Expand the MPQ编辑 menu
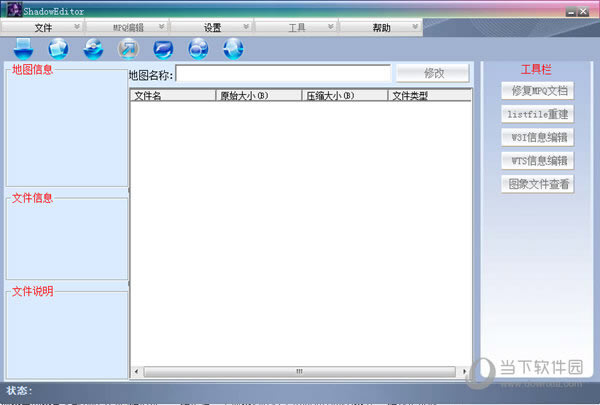 click(128, 28)
